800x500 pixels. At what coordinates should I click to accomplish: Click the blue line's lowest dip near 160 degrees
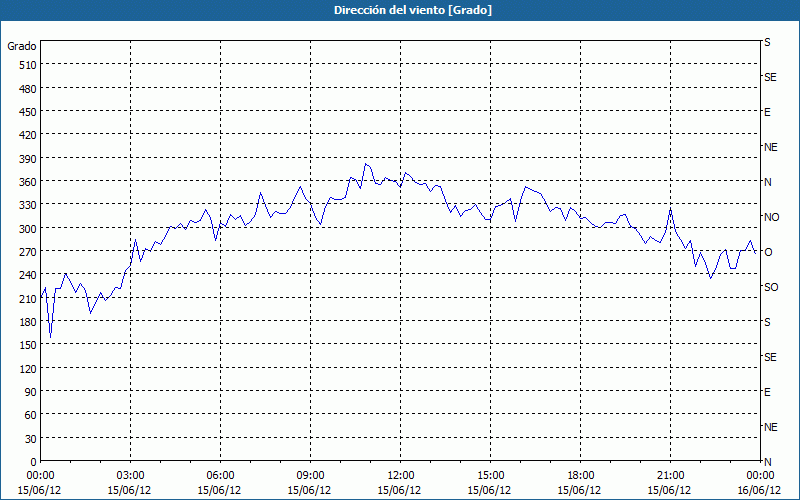[50, 337]
